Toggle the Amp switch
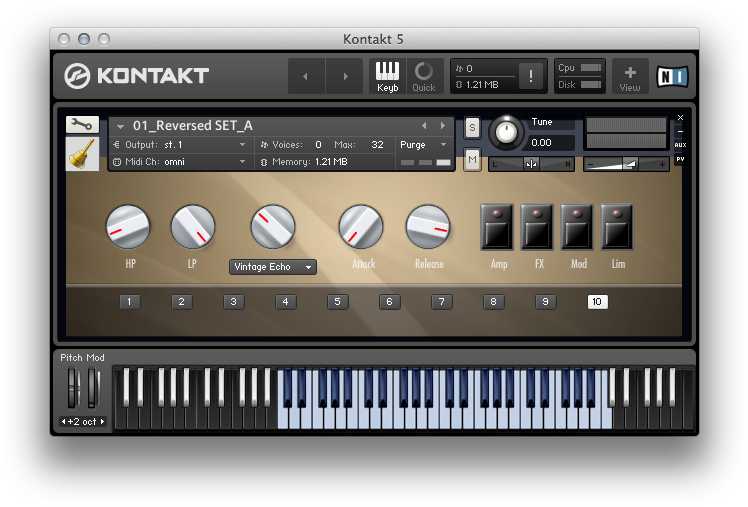Viewport: 748px width, 507px height. (x=497, y=228)
